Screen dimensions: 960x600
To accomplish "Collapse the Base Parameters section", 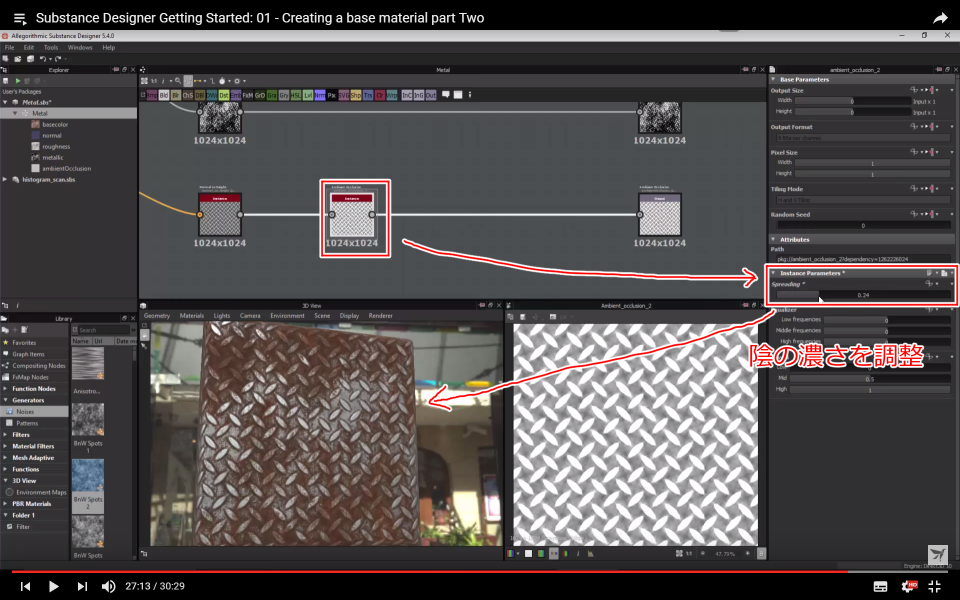I will (773, 80).
